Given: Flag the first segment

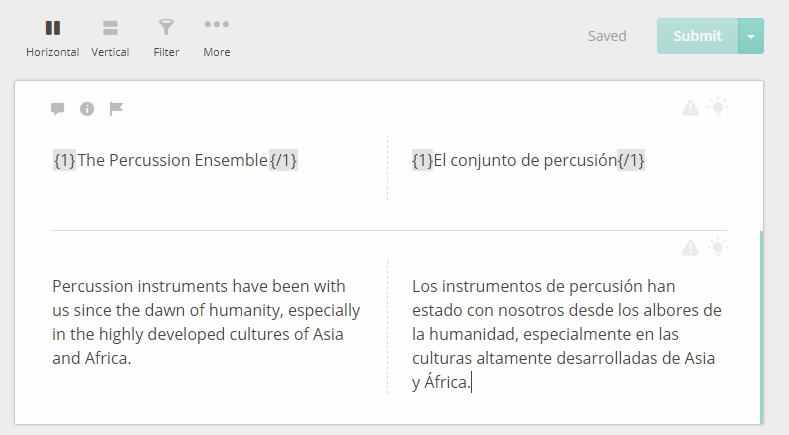Looking at the screenshot, I should point(116,109).
